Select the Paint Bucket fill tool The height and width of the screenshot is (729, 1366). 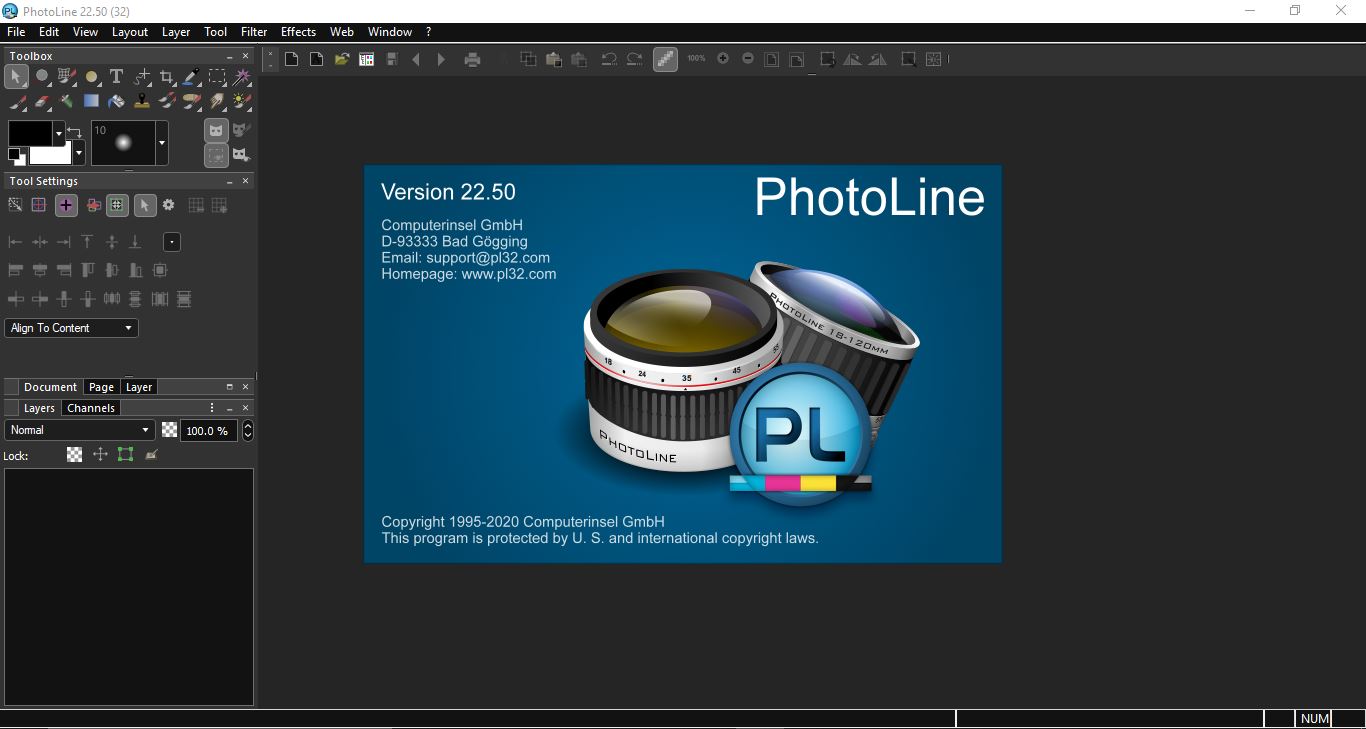pyautogui.click(x=116, y=101)
